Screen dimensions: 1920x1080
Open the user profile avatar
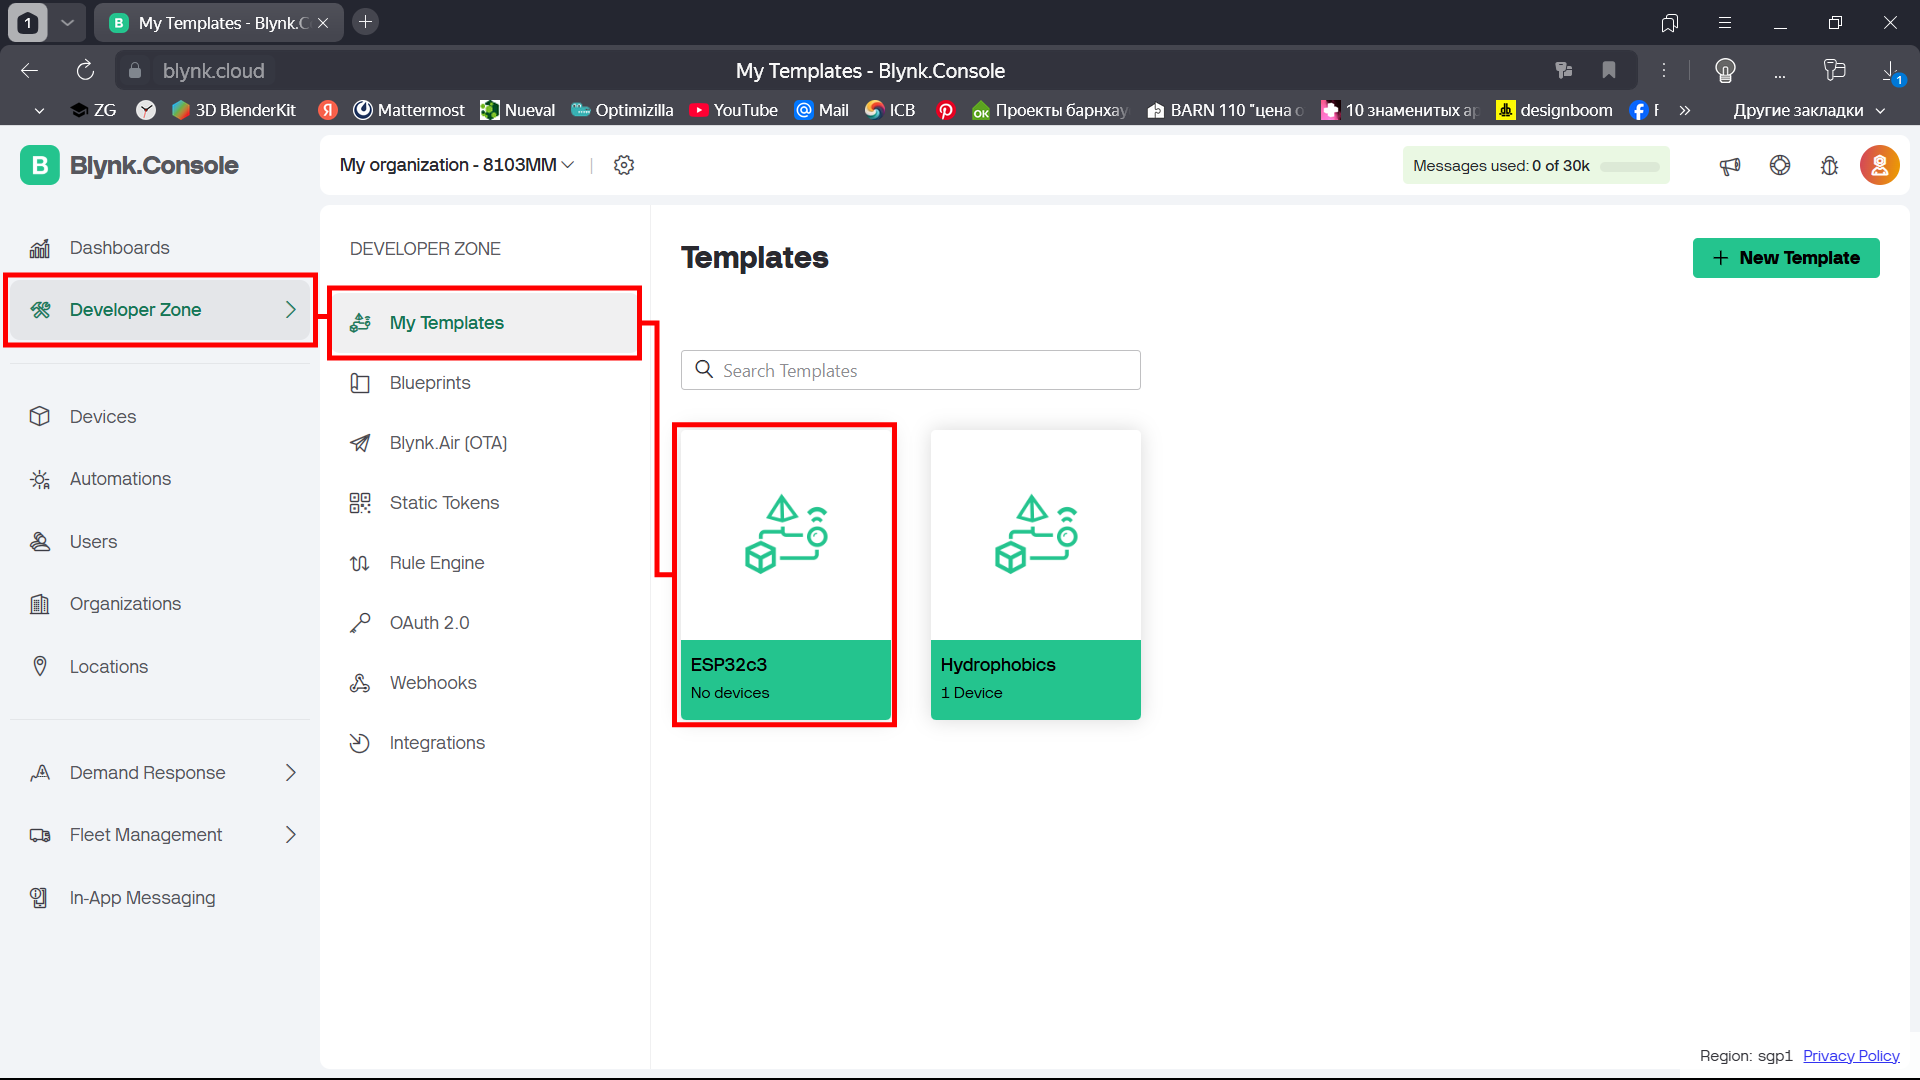tap(1880, 166)
